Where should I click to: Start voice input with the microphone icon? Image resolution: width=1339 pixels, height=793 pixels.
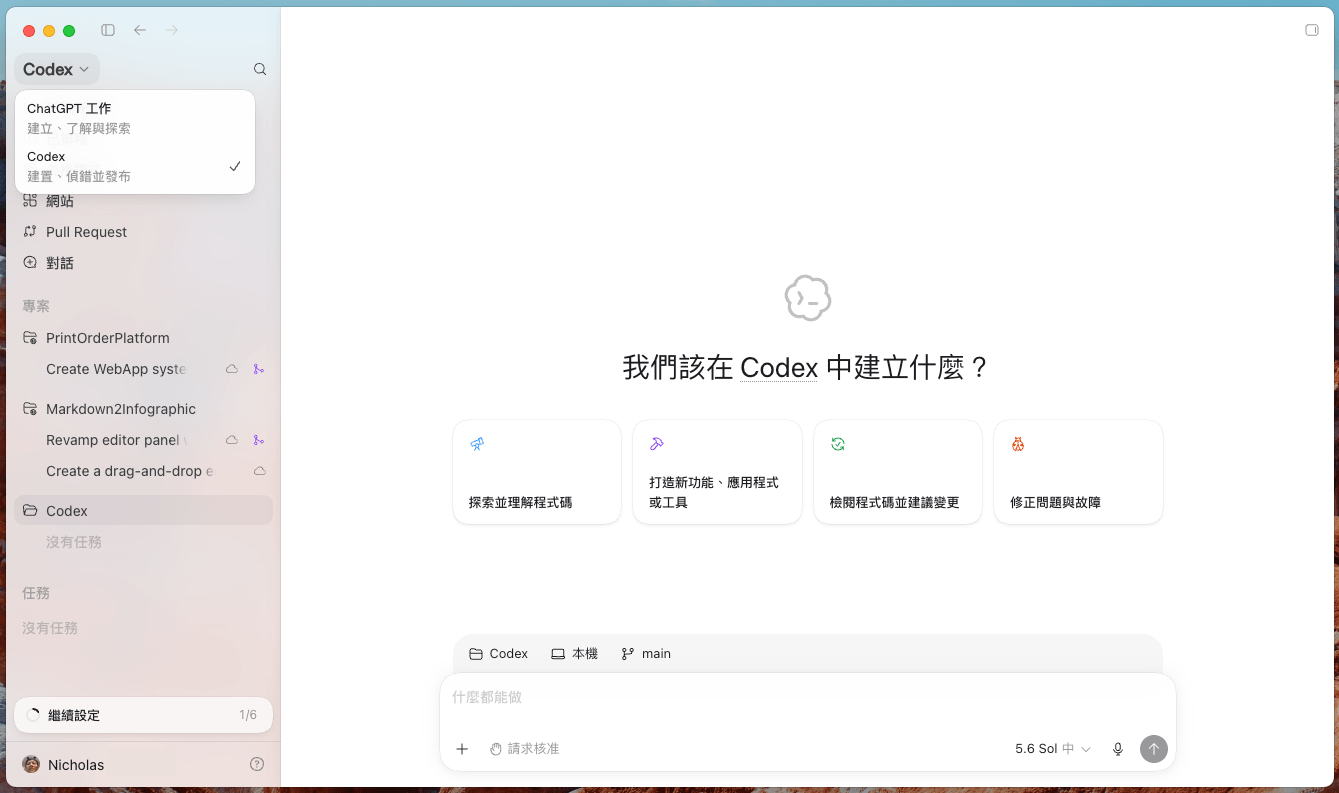click(x=1118, y=749)
